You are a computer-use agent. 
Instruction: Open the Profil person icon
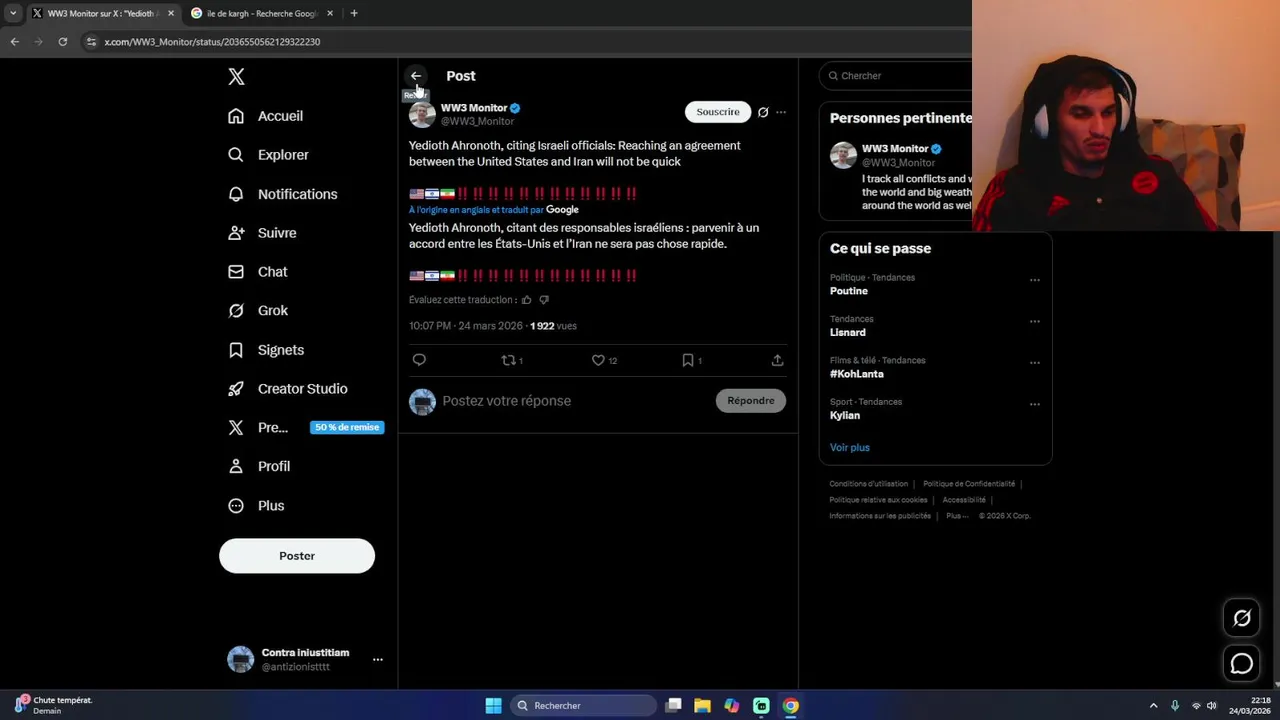[236, 466]
